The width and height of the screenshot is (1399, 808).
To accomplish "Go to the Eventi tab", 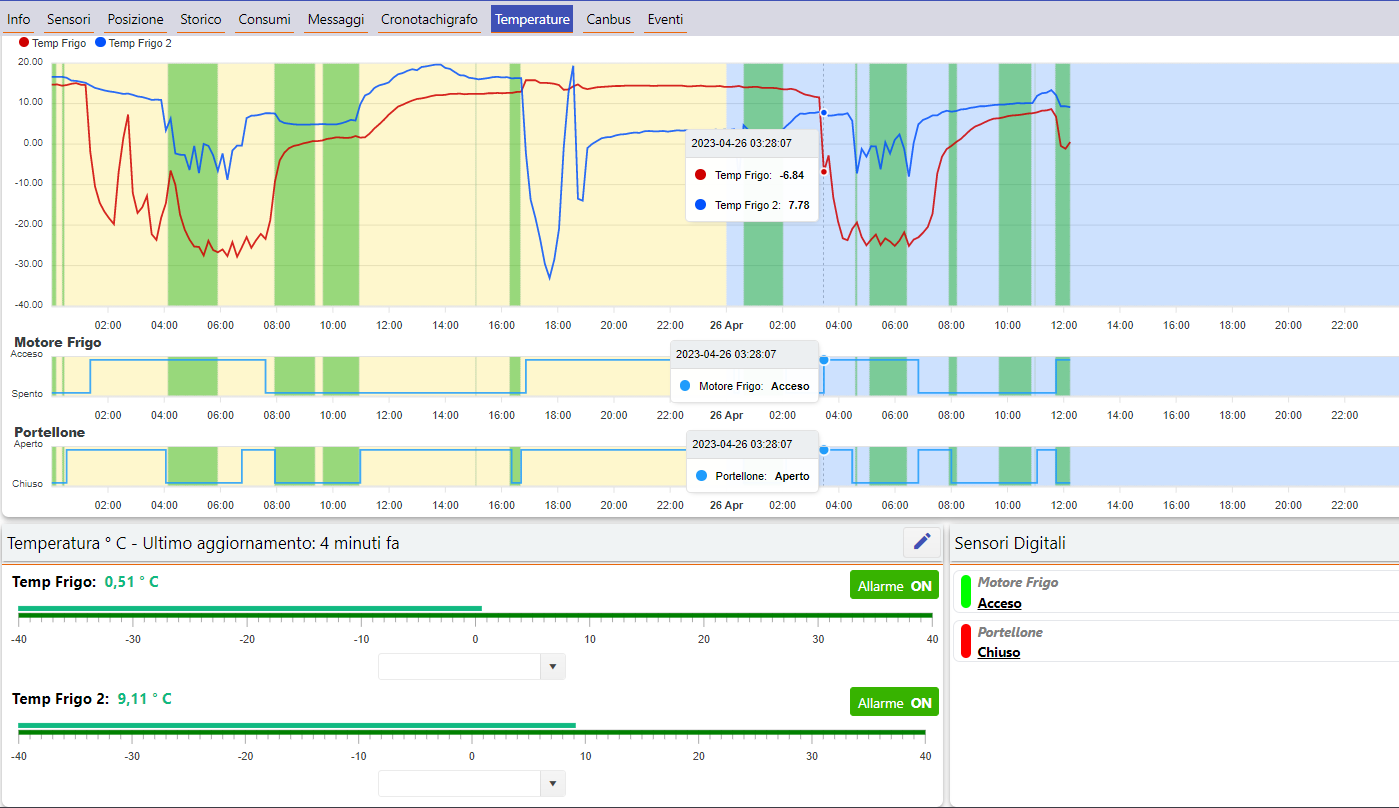I will tap(666, 19).
